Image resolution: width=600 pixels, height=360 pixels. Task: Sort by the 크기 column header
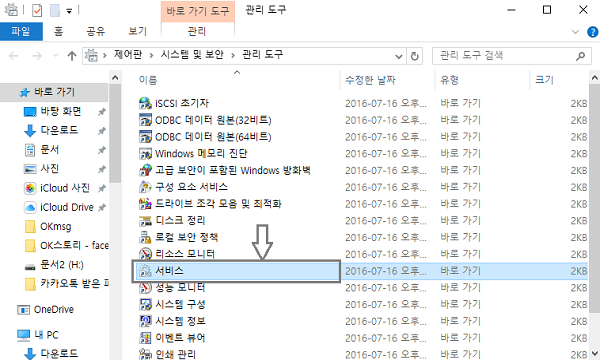[x=544, y=80]
